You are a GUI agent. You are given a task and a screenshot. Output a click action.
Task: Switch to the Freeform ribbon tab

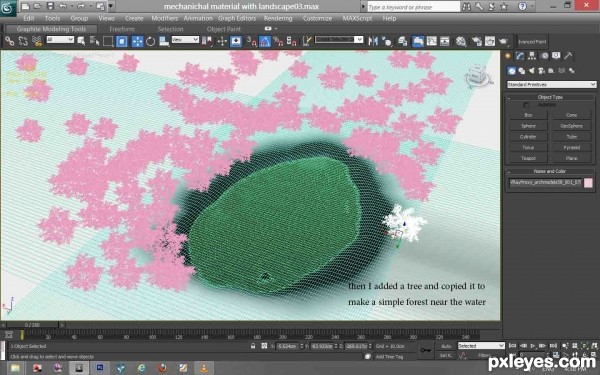pos(122,29)
